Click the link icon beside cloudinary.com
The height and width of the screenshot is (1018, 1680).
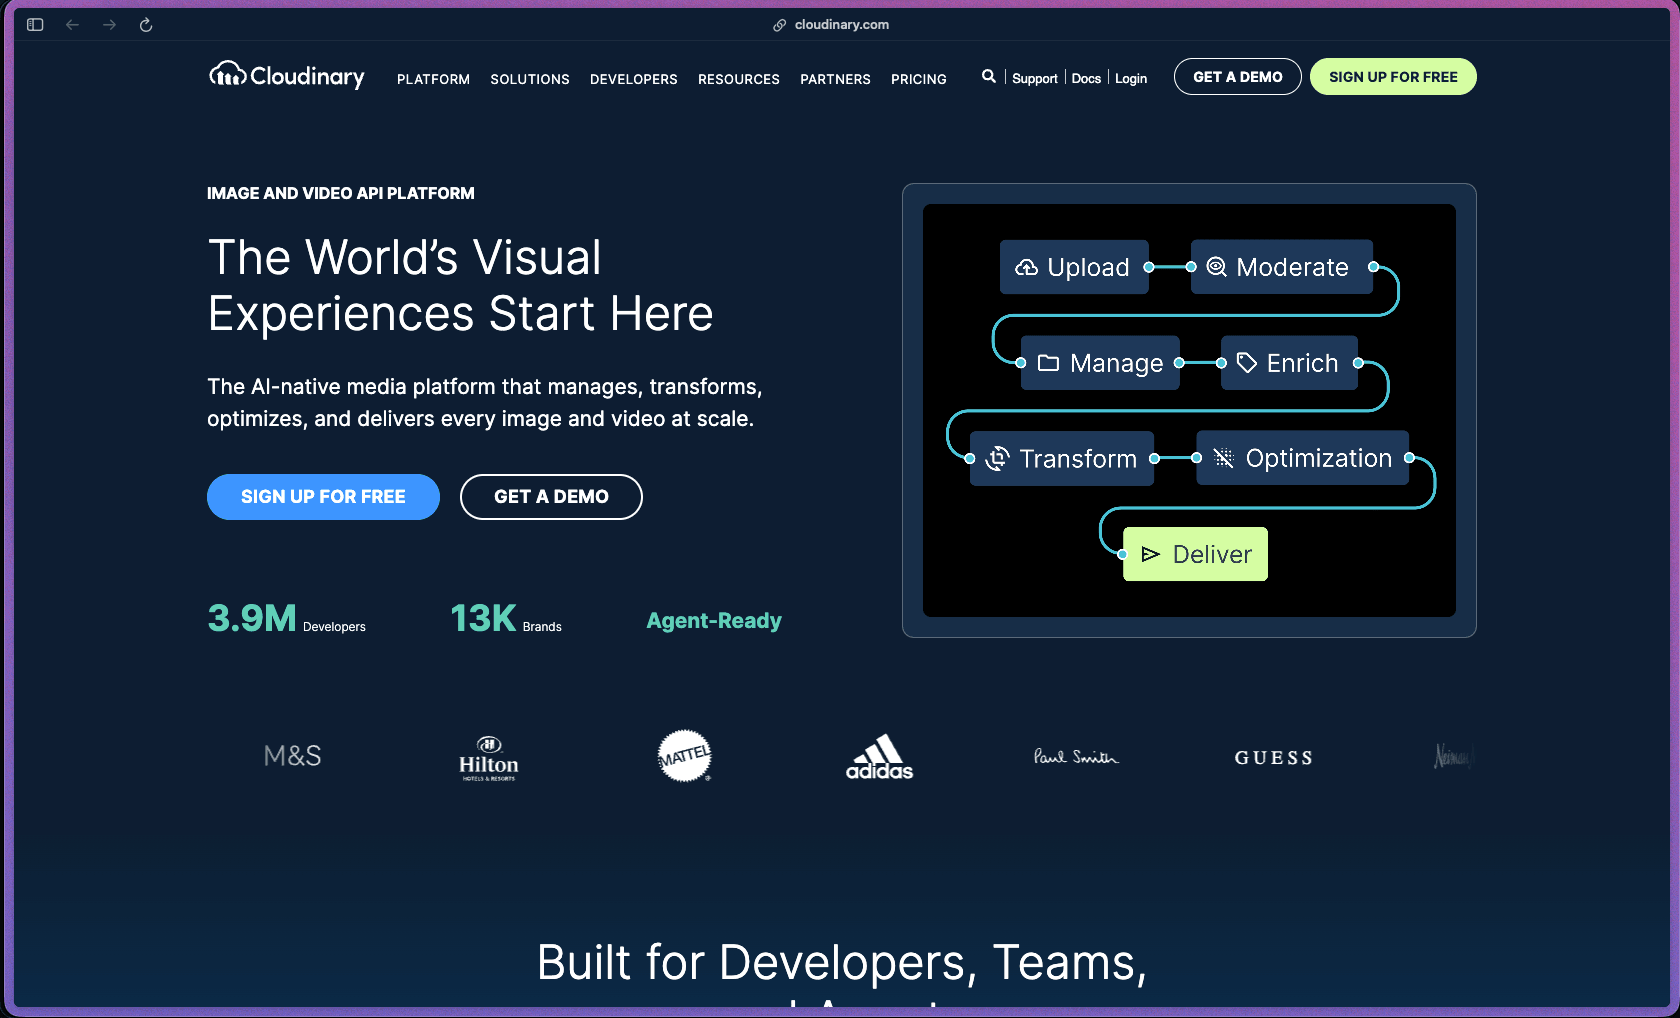(x=780, y=25)
